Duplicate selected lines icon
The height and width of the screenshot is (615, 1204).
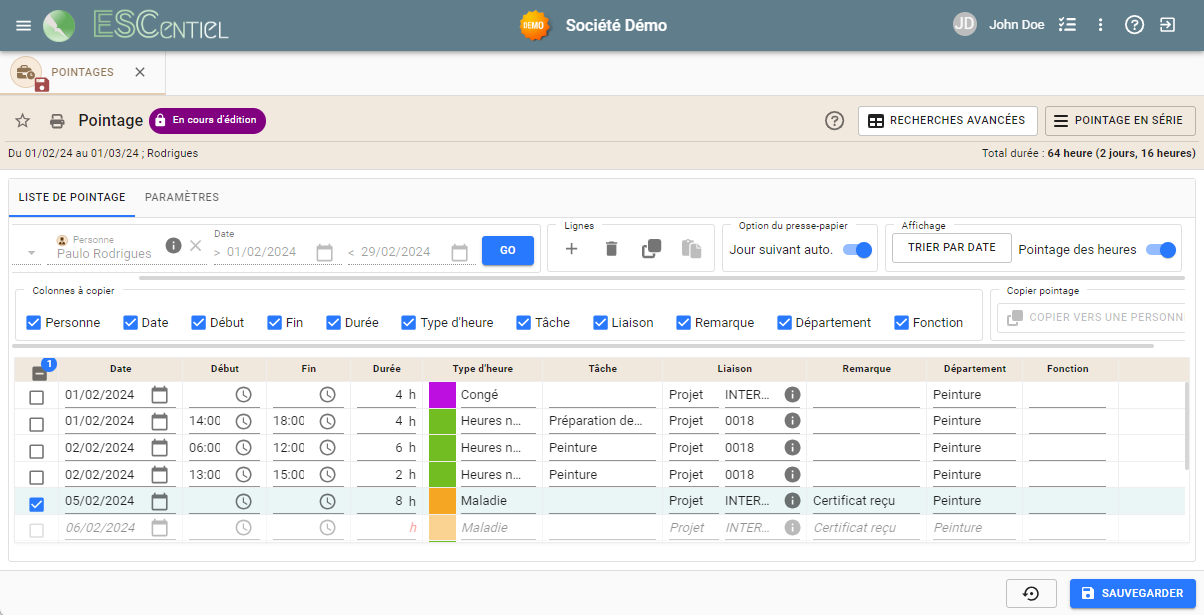pyautogui.click(x=651, y=249)
